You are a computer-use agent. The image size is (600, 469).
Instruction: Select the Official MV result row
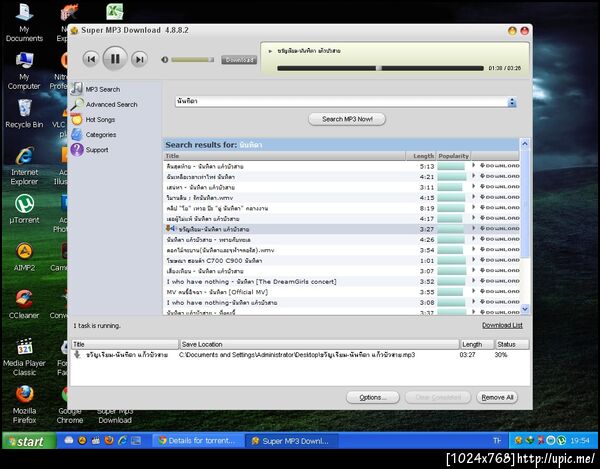click(341, 292)
